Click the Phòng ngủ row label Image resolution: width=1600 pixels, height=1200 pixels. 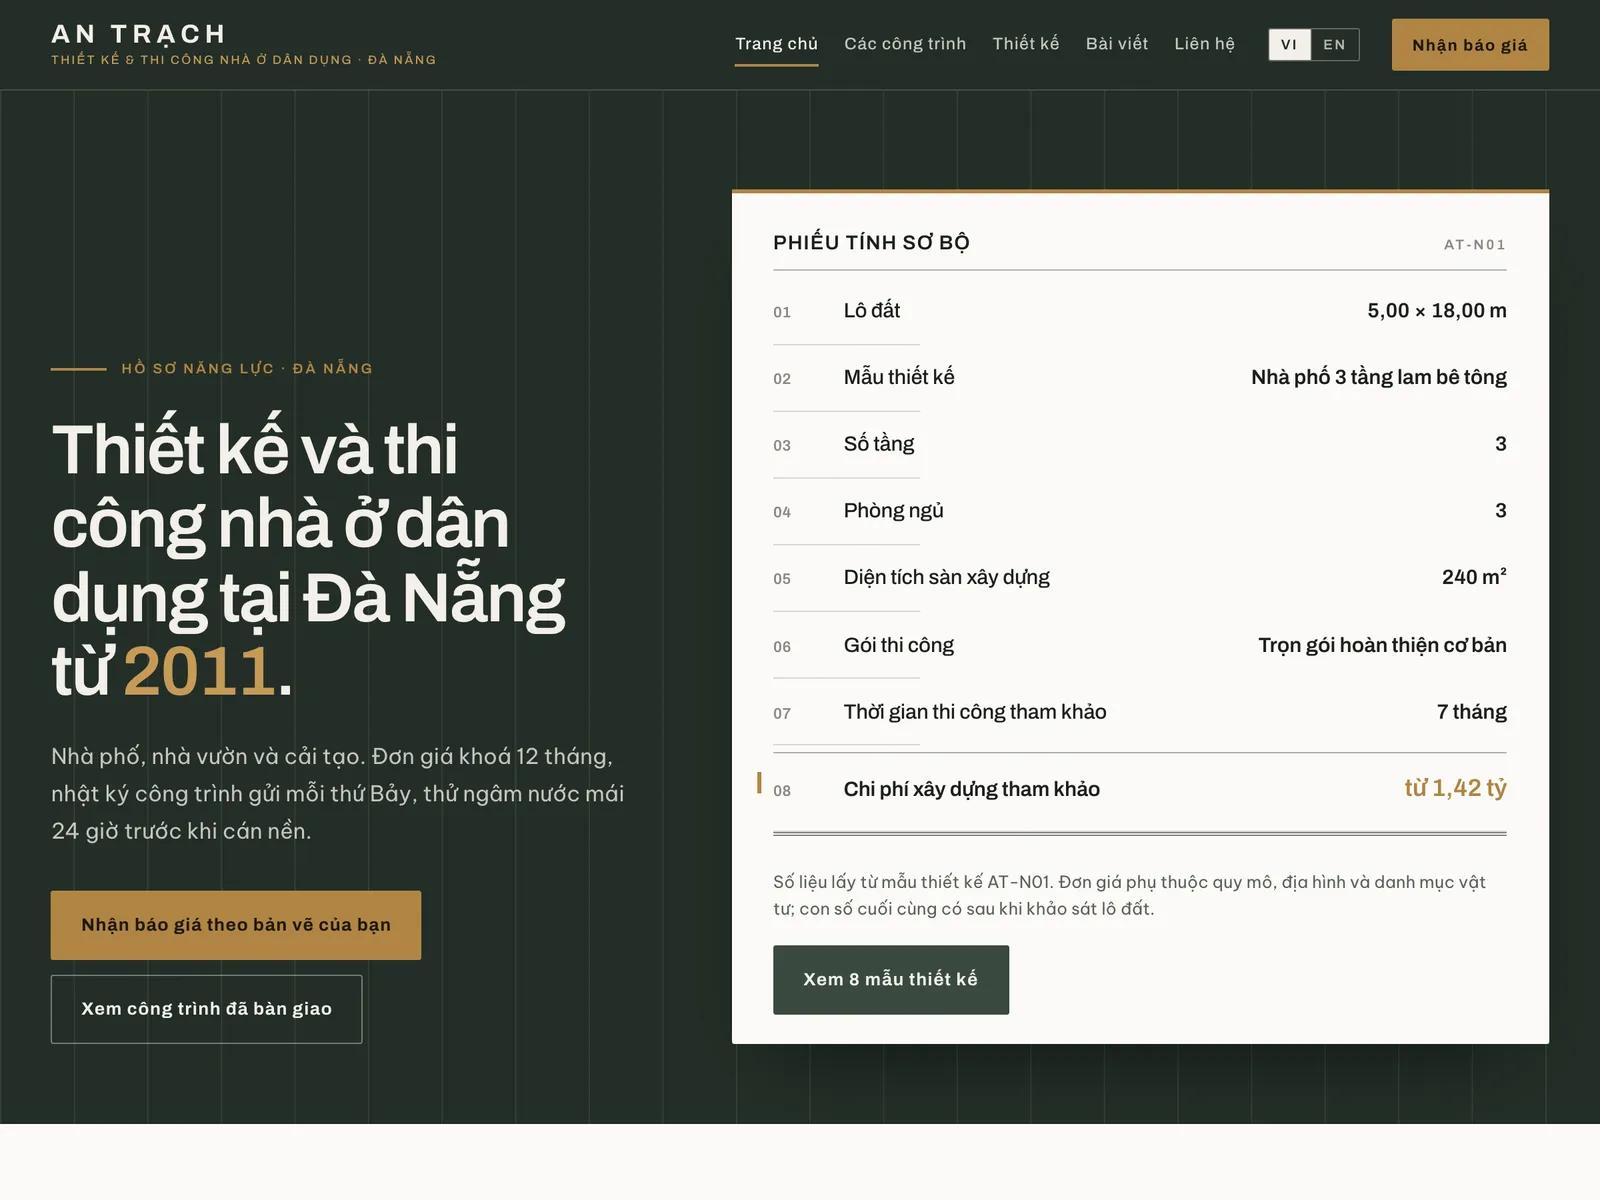pyautogui.click(x=893, y=511)
